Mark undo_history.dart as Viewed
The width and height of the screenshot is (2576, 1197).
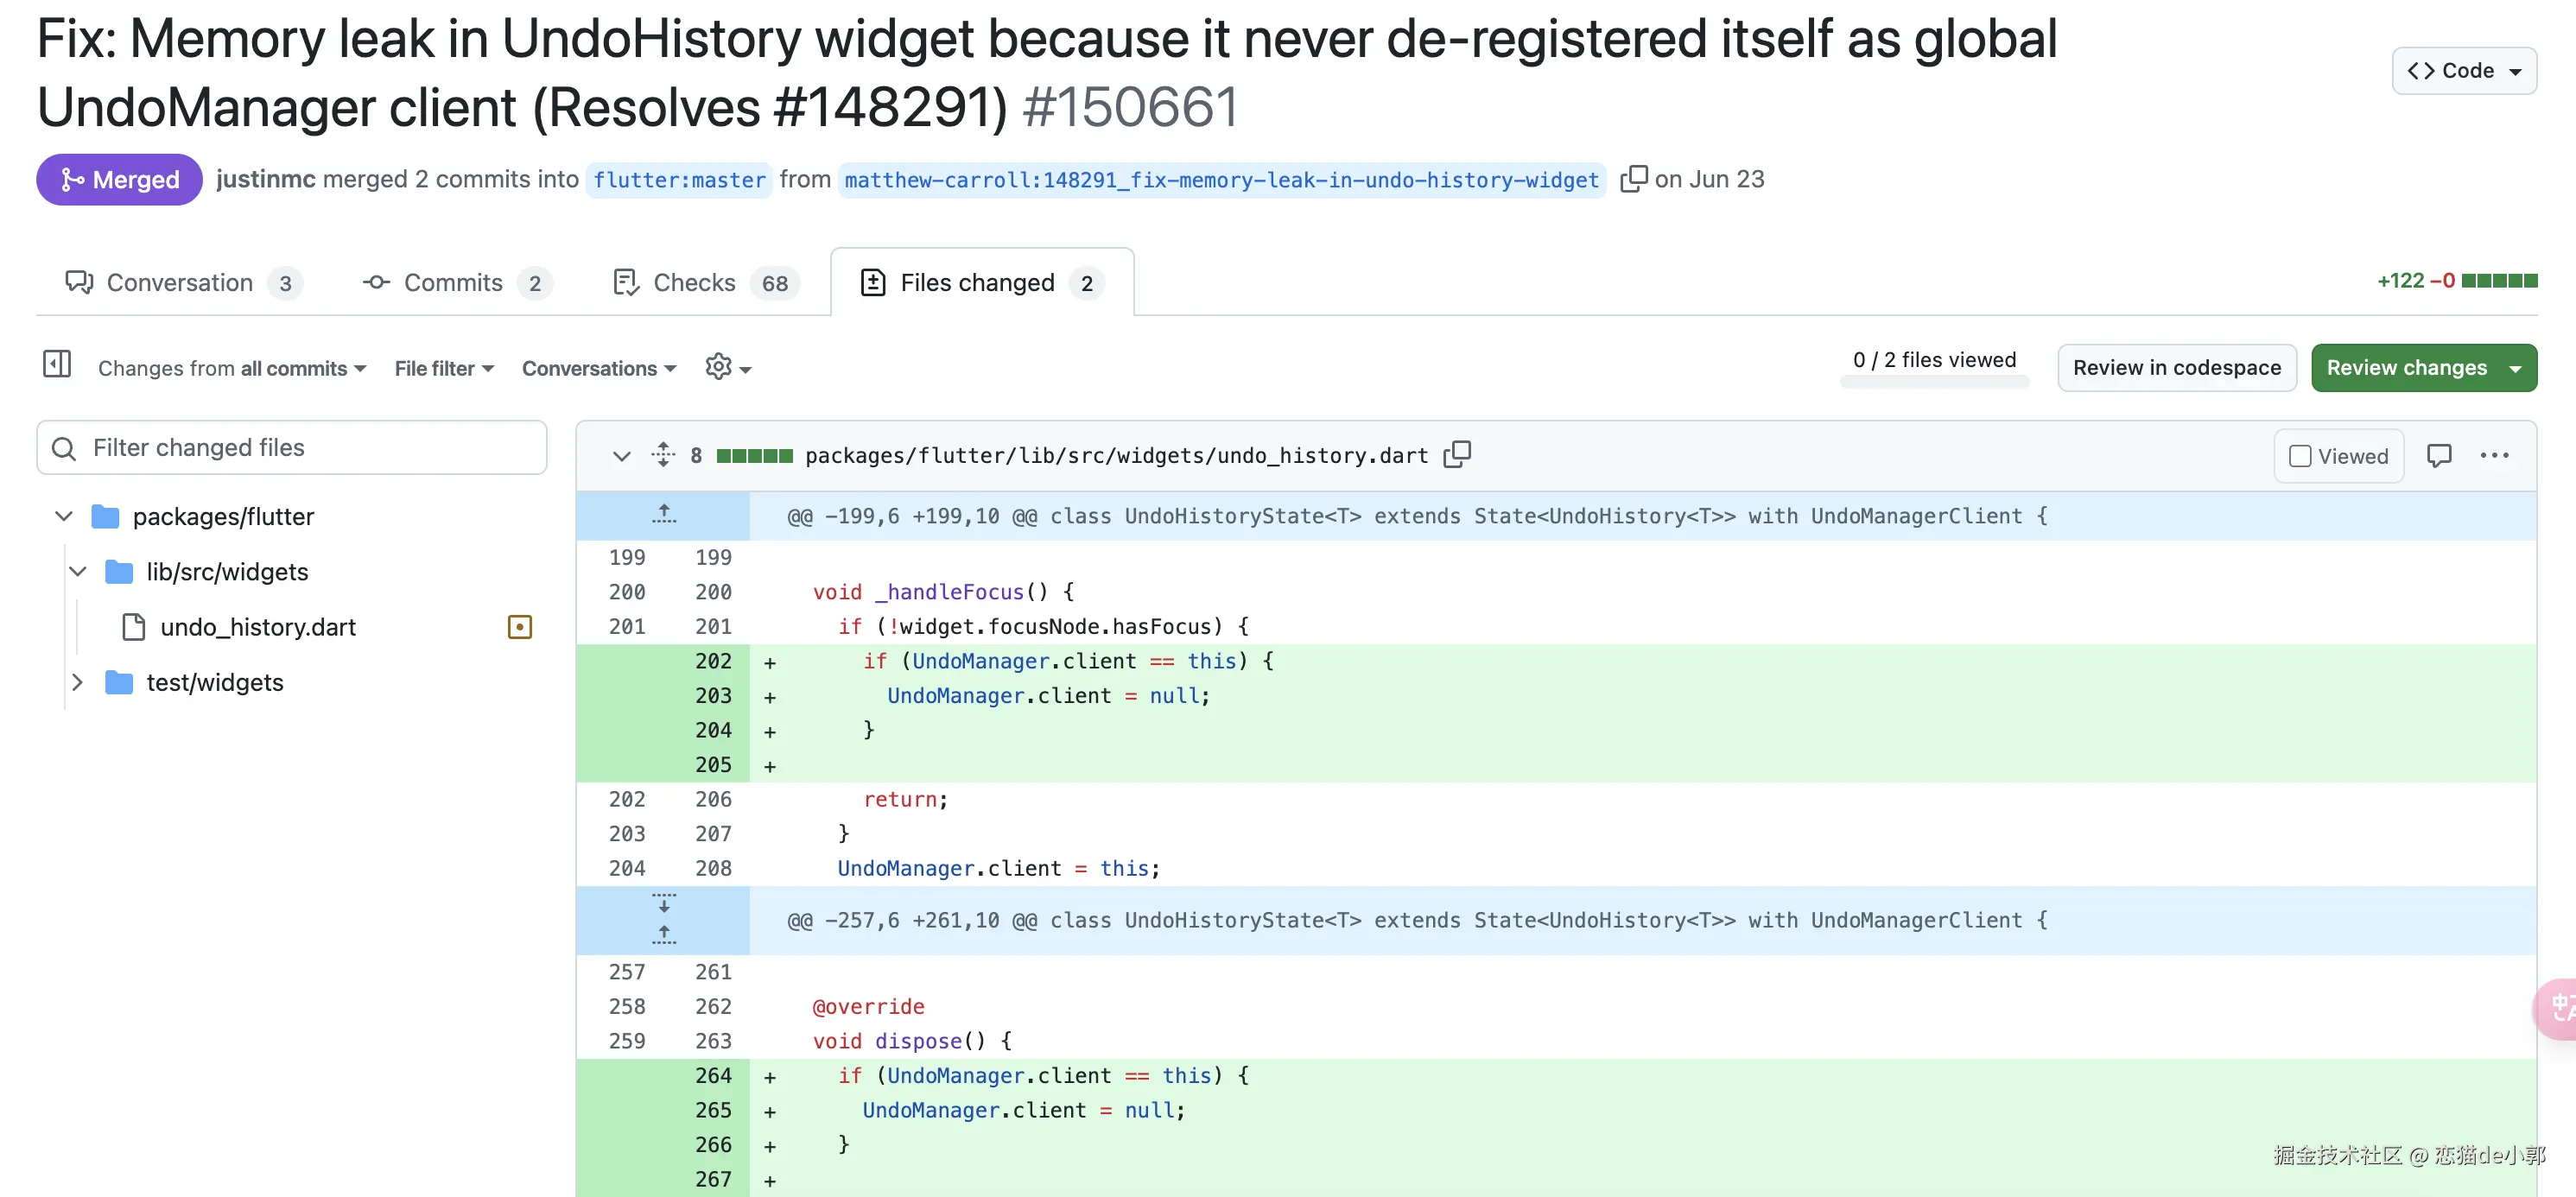[x=2338, y=456]
